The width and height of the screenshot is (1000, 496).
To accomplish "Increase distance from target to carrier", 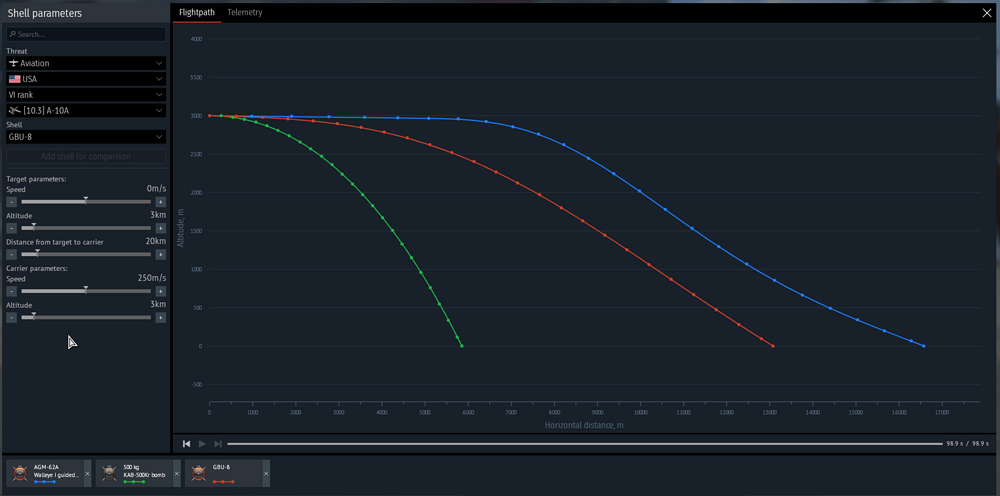I will tap(161, 254).
